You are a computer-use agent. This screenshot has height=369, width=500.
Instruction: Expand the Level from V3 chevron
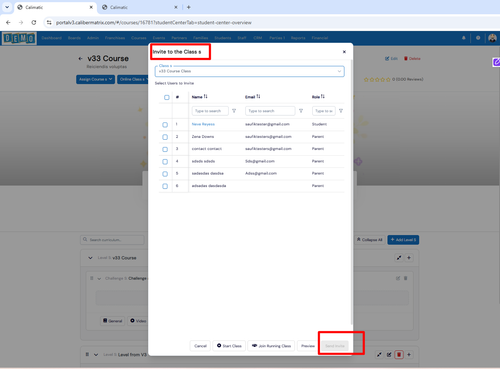coord(96,355)
